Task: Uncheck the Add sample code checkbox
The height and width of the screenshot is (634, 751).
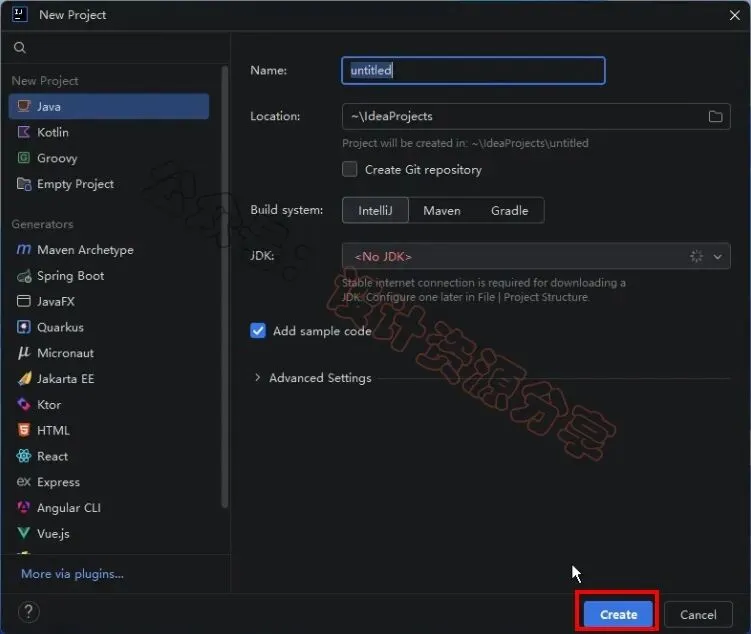Action: coord(258,330)
